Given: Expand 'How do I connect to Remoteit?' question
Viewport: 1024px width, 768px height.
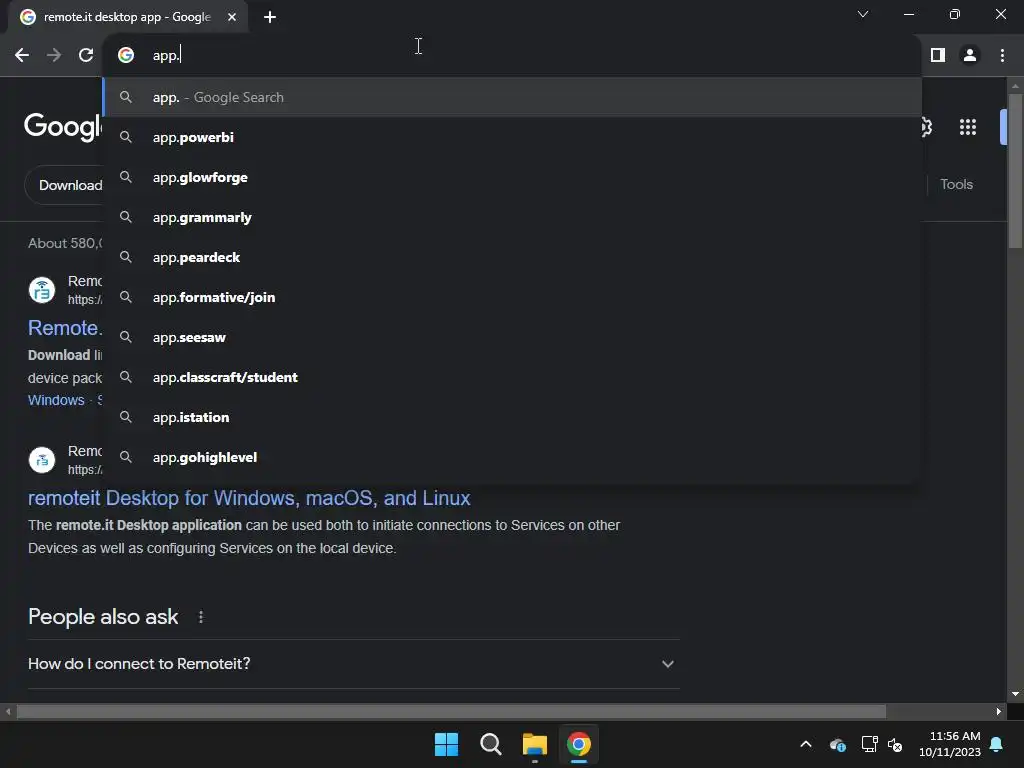Looking at the screenshot, I should [354, 664].
